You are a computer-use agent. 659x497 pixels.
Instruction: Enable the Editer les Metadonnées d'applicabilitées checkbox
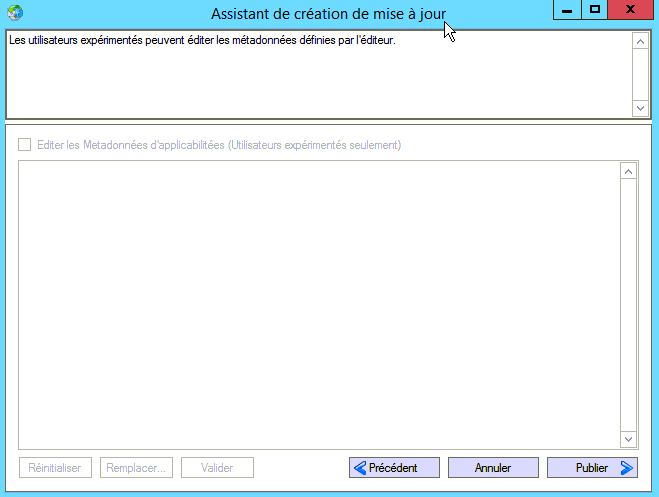point(25,145)
